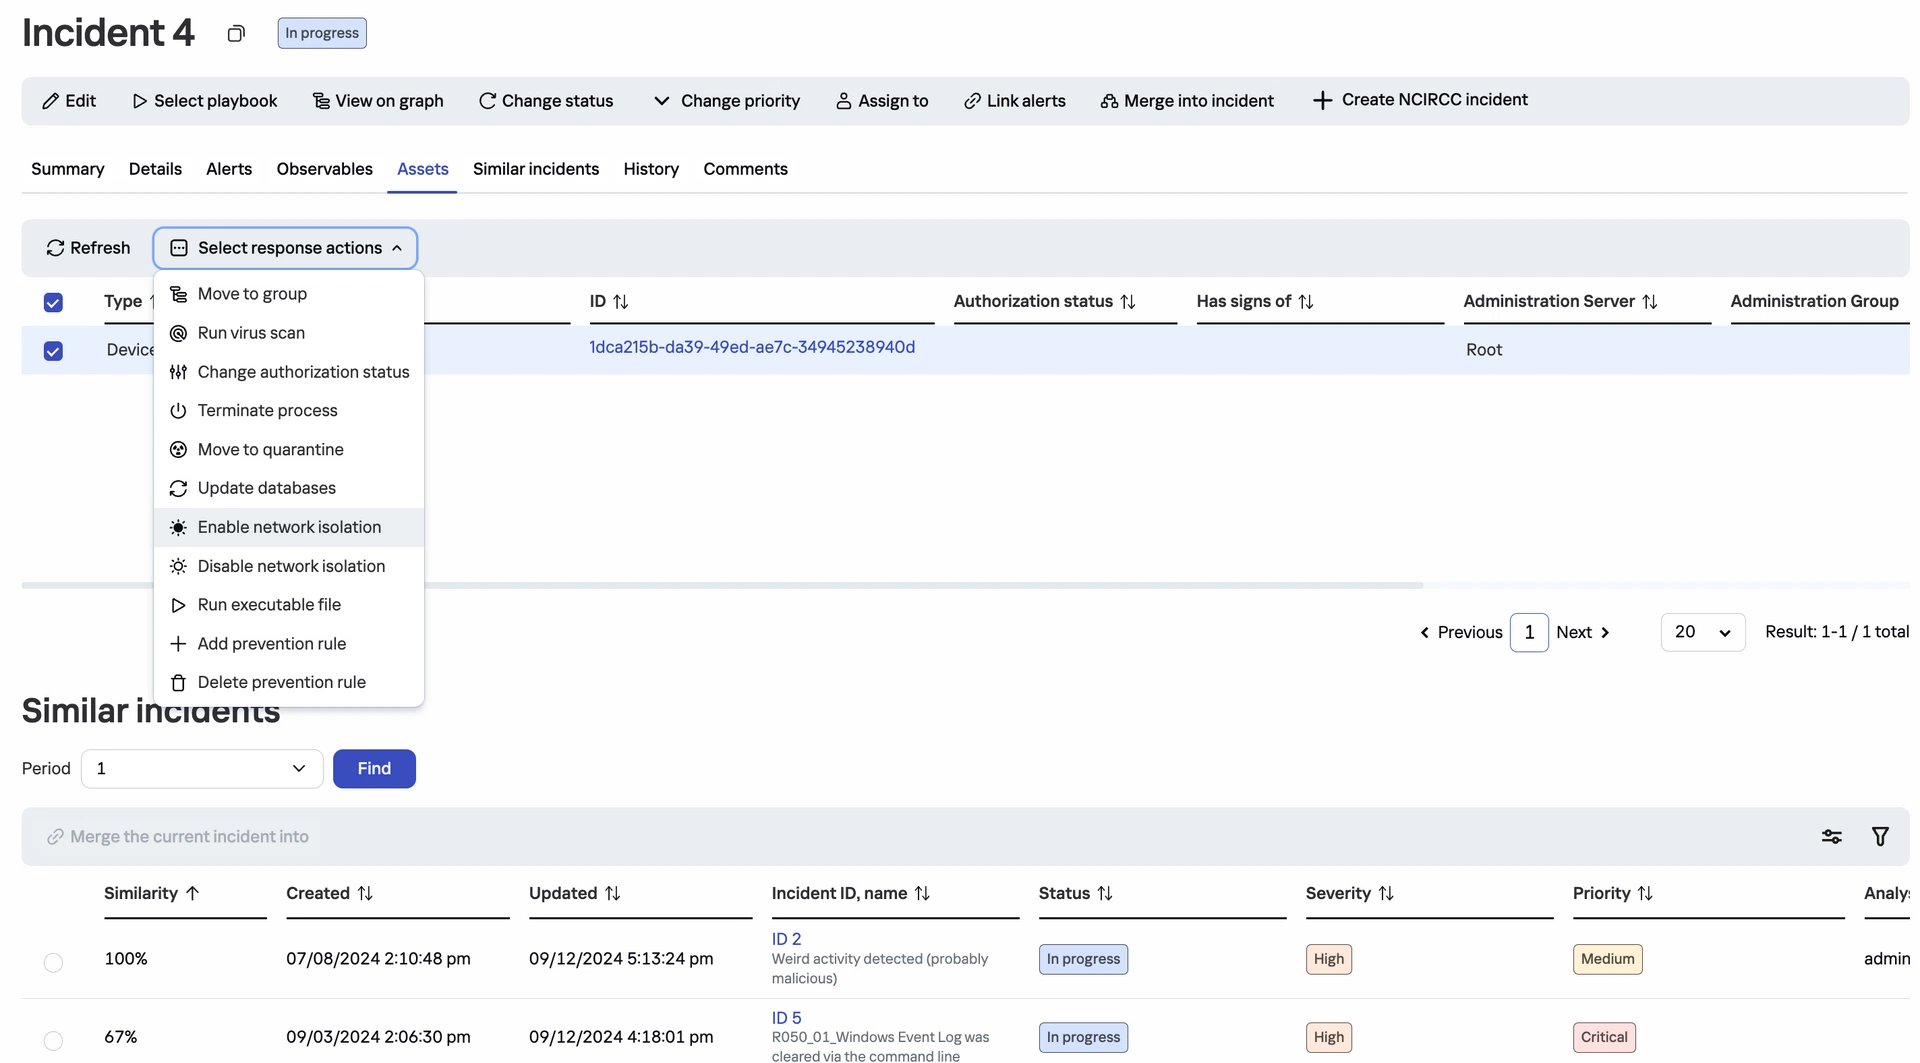The width and height of the screenshot is (1920, 1063).
Task: Uncheck the Device row checkbox
Action: 53,351
